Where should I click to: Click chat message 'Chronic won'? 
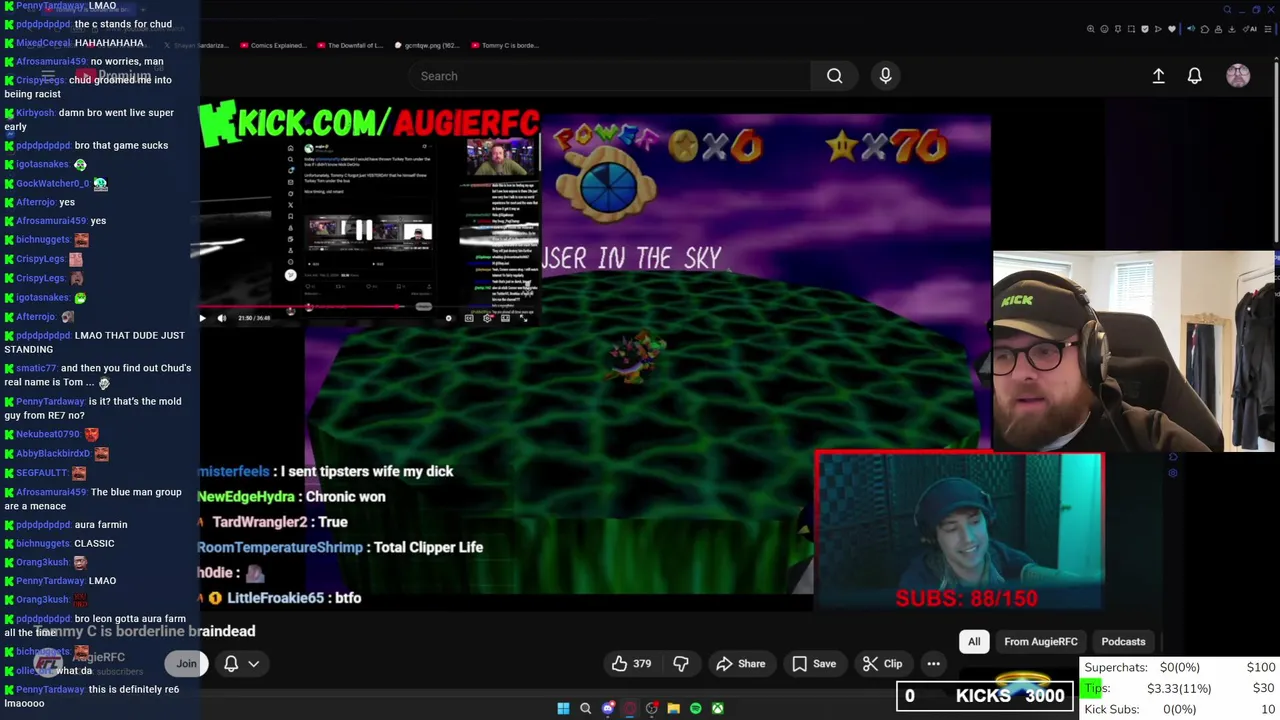291,496
